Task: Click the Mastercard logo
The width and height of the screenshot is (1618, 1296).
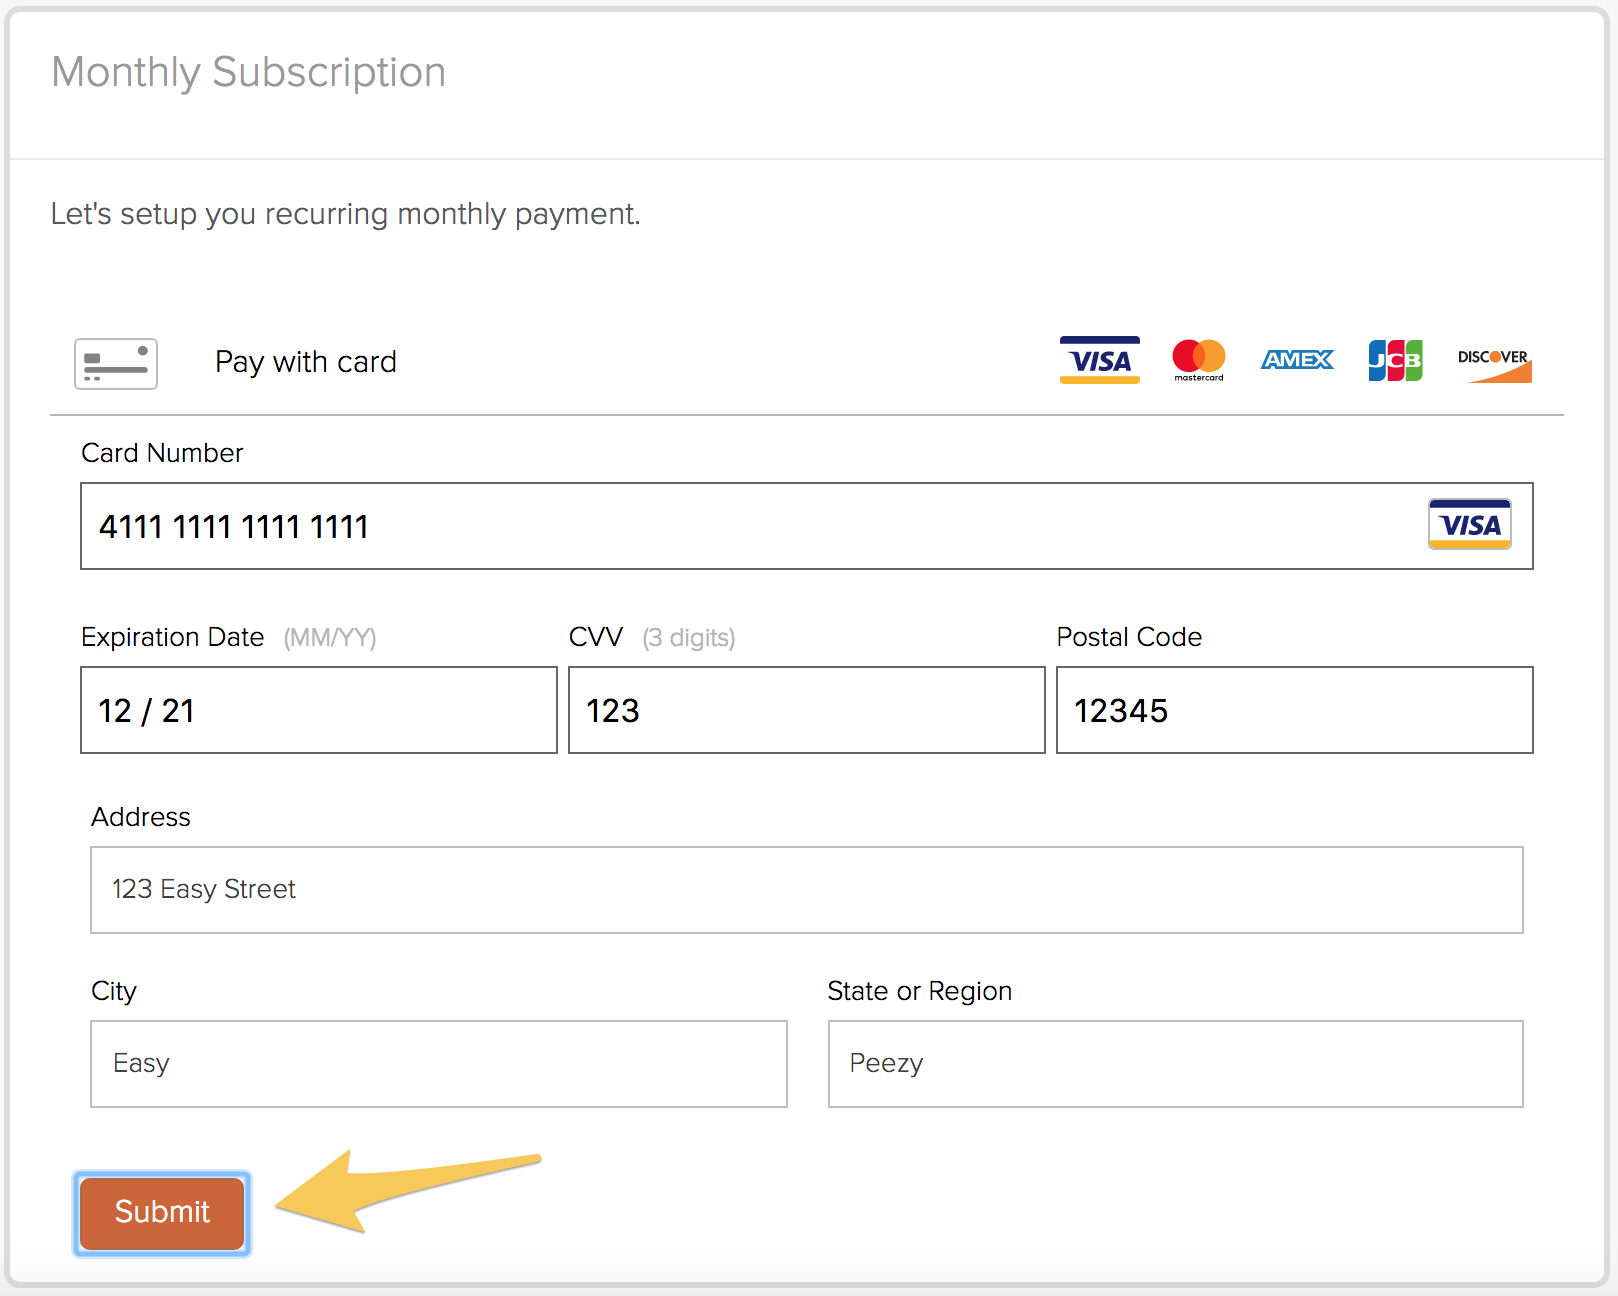Action: pyautogui.click(x=1199, y=360)
